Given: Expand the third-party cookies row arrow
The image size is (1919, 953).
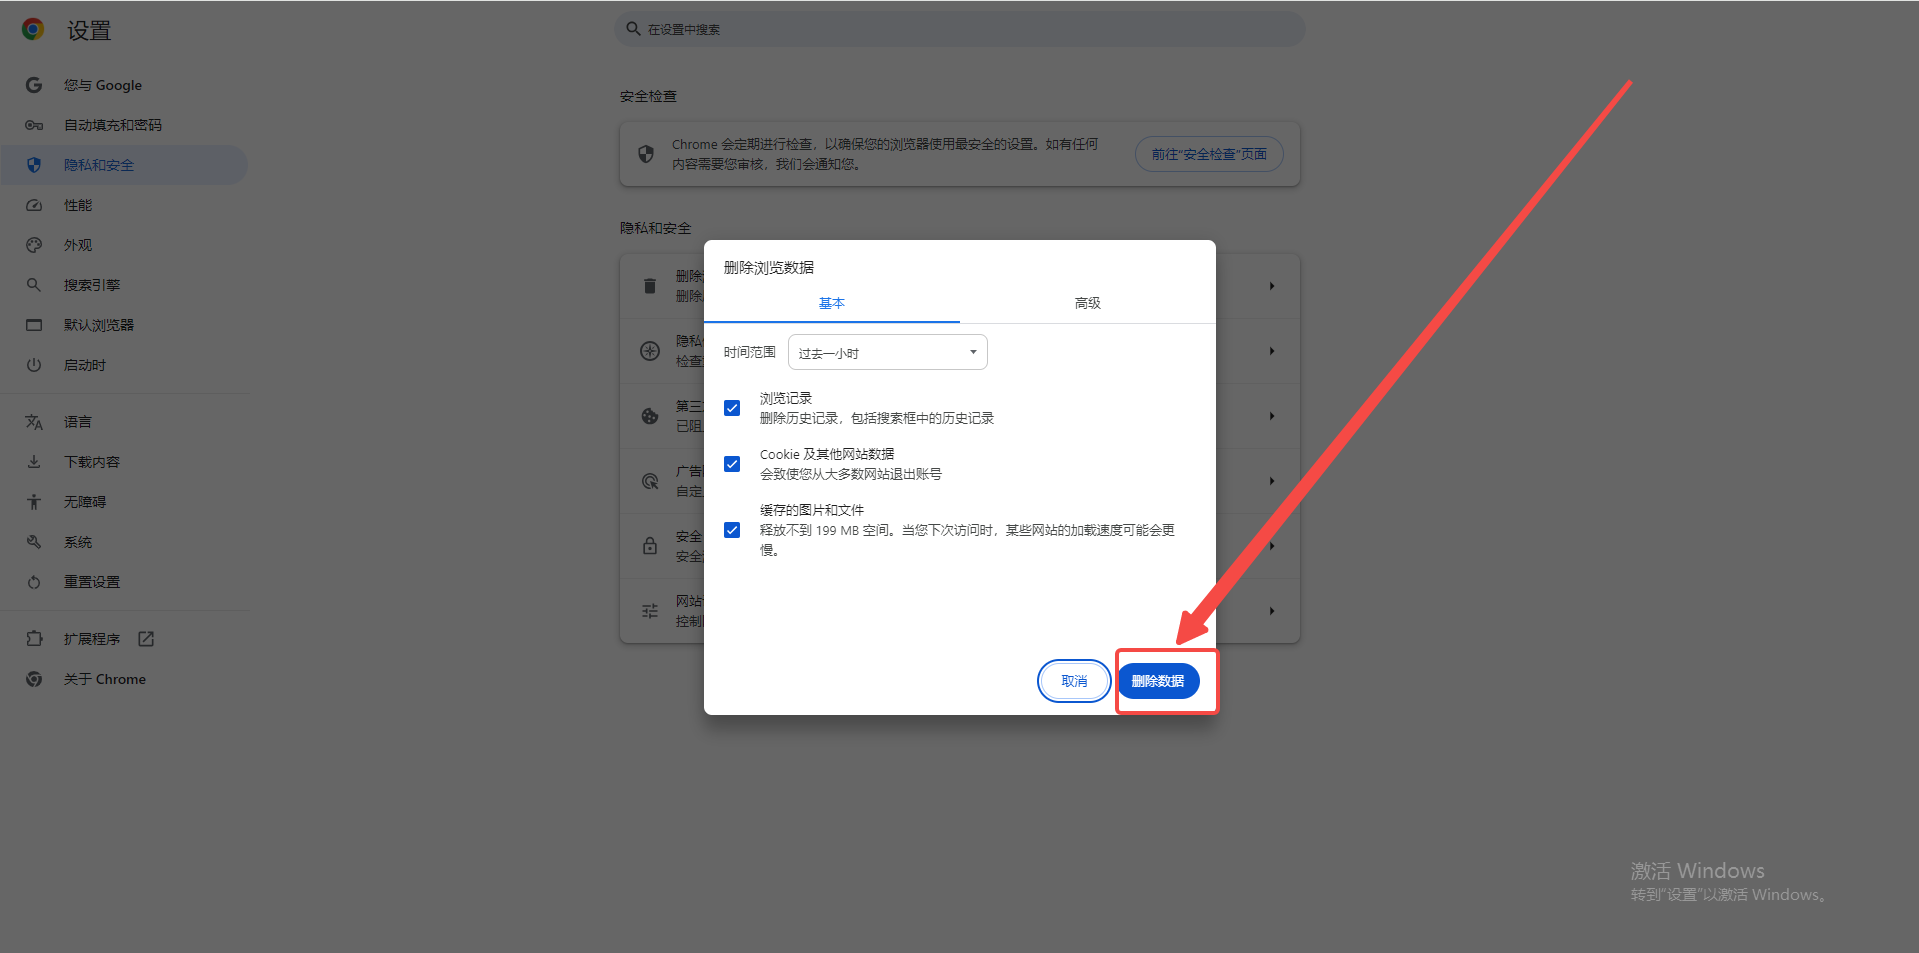Looking at the screenshot, I should point(1272,416).
